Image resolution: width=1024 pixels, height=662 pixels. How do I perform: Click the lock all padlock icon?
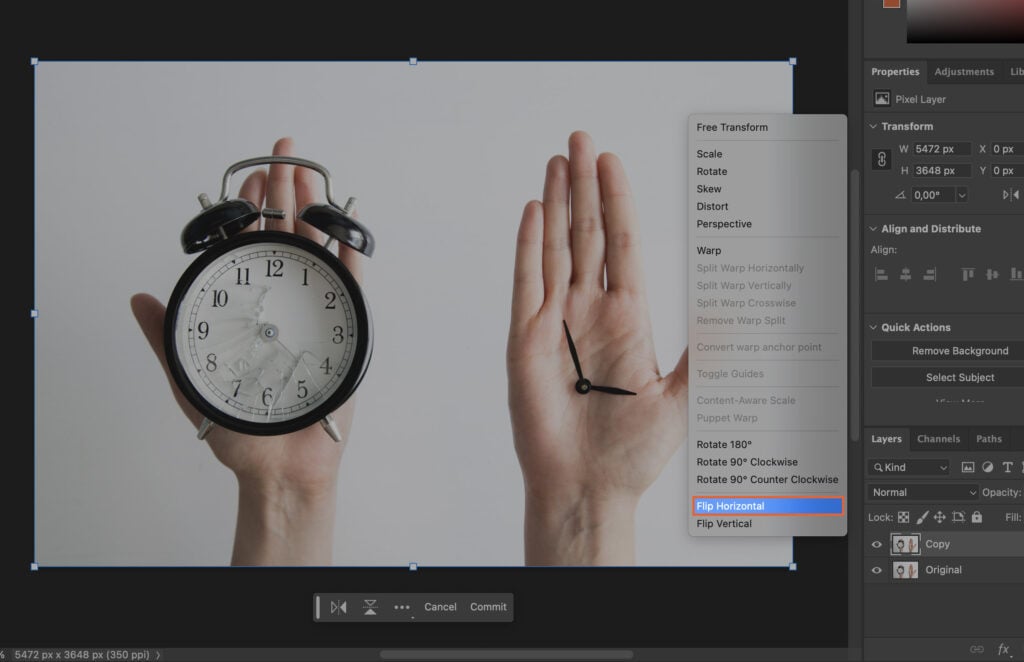pyautogui.click(x=977, y=517)
